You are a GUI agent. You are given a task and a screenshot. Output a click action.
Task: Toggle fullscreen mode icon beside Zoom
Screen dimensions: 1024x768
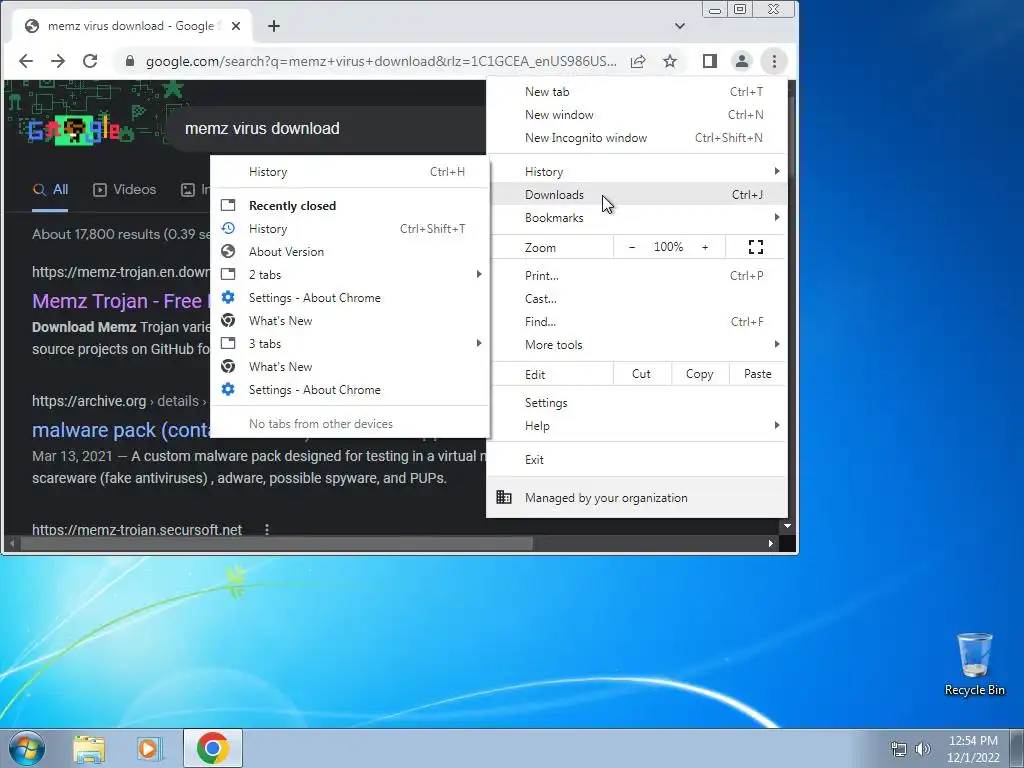pyautogui.click(x=756, y=247)
